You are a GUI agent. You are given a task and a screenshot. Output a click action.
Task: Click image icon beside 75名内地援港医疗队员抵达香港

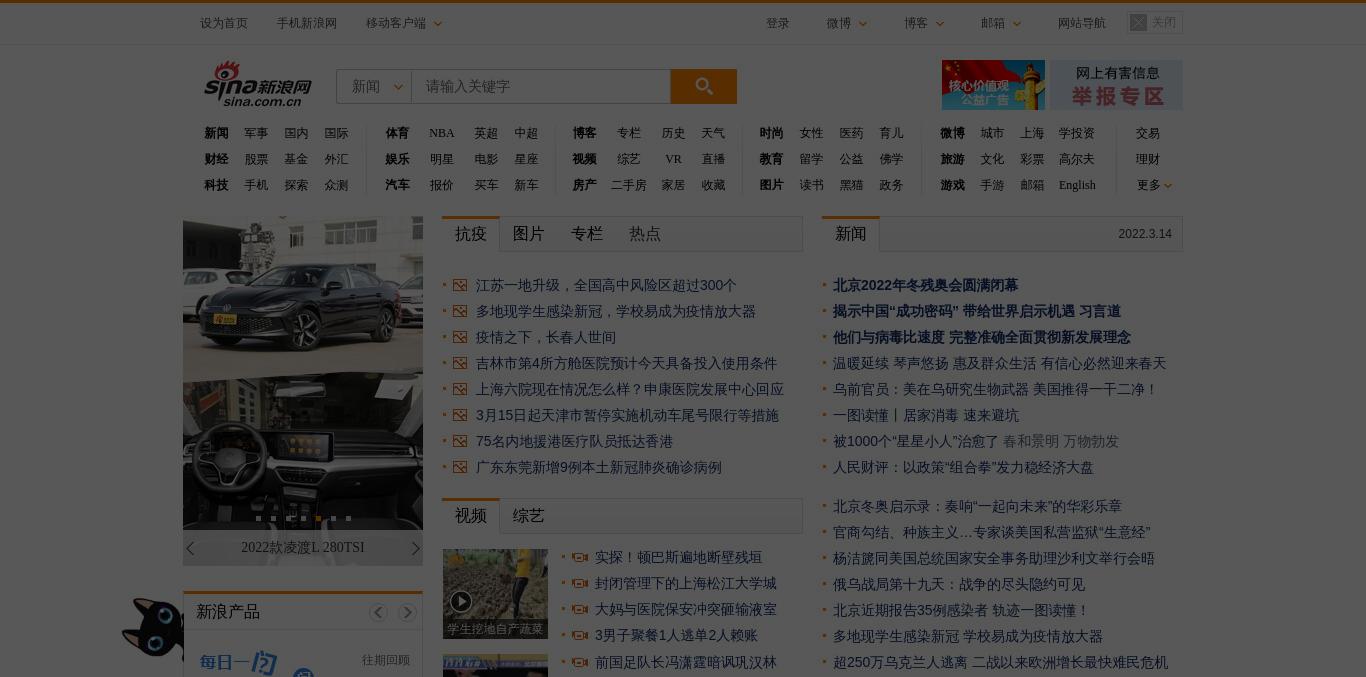point(460,441)
